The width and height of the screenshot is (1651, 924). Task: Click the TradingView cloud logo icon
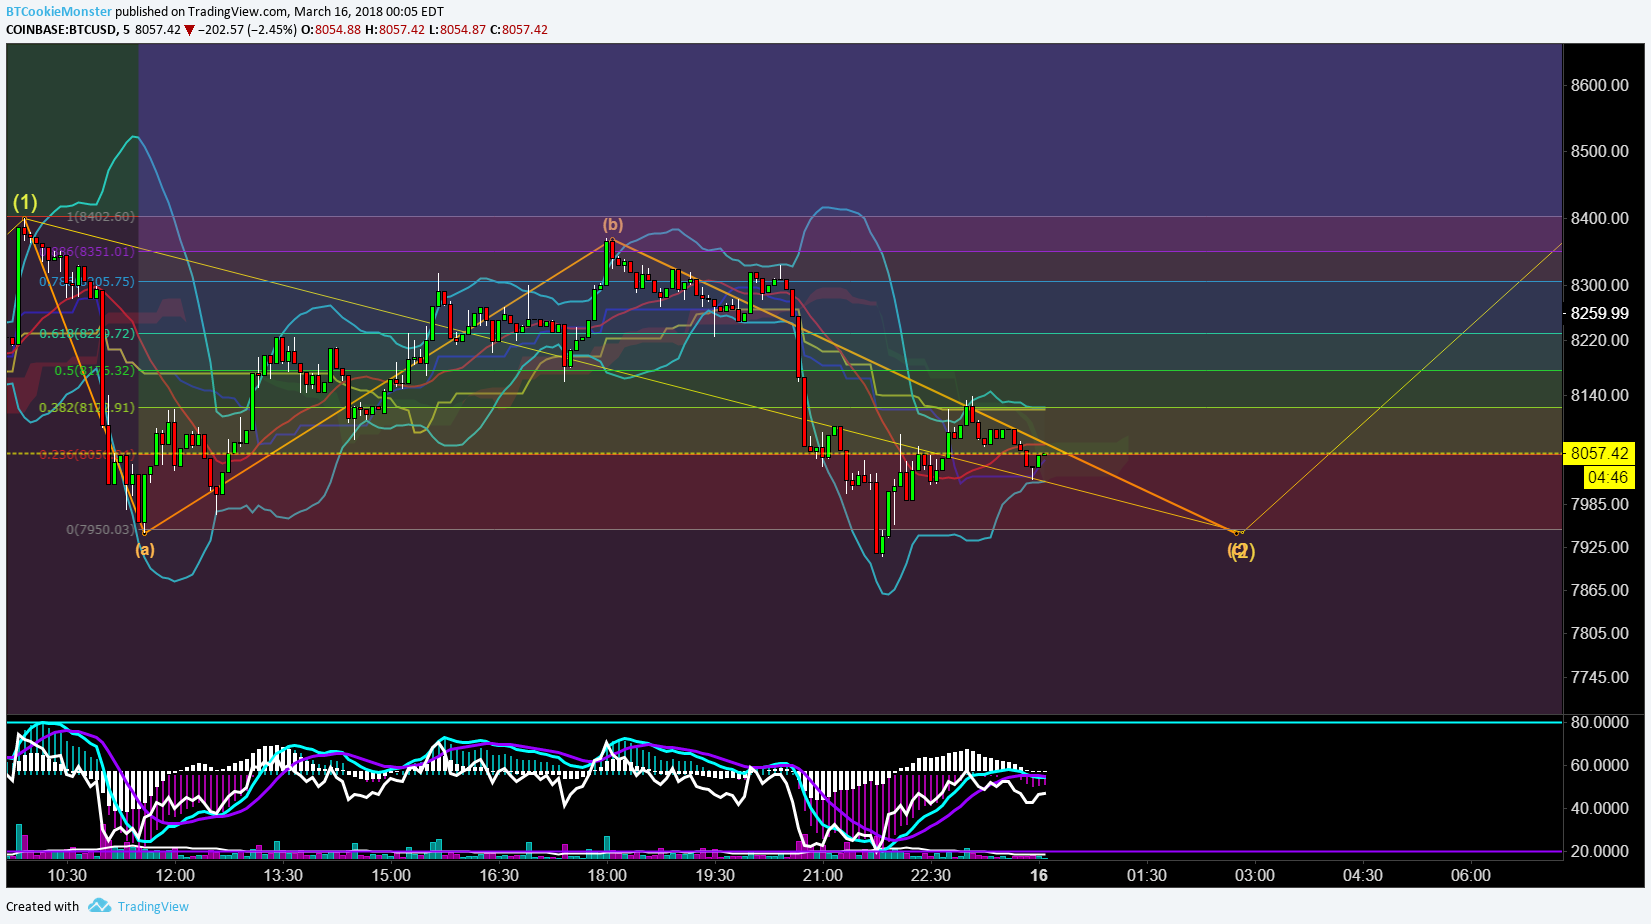click(99, 906)
